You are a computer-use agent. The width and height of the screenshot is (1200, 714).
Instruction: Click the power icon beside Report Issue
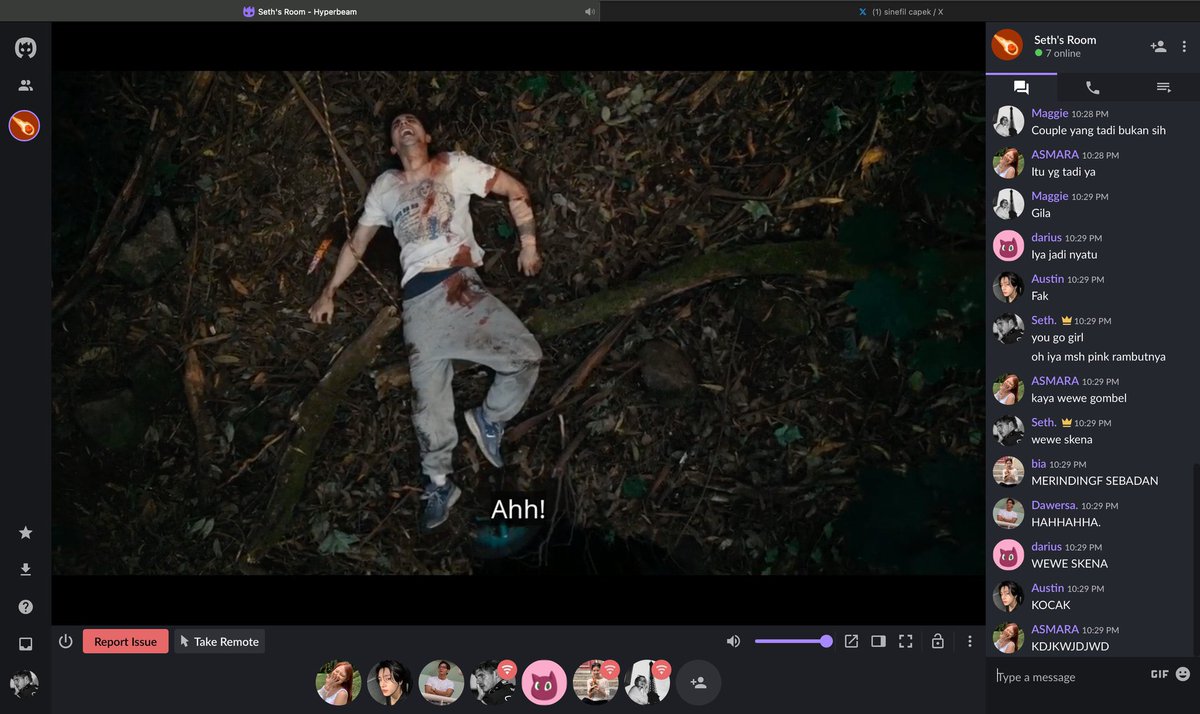pos(66,641)
